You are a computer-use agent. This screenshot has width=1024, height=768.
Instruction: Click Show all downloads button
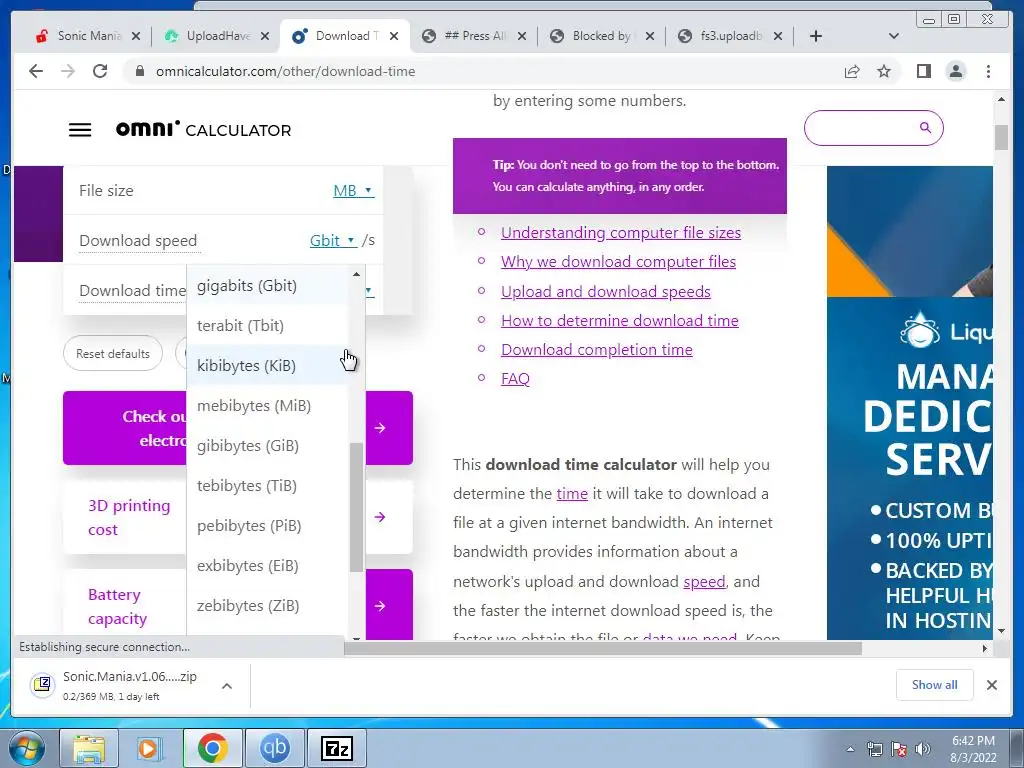[x=934, y=684]
